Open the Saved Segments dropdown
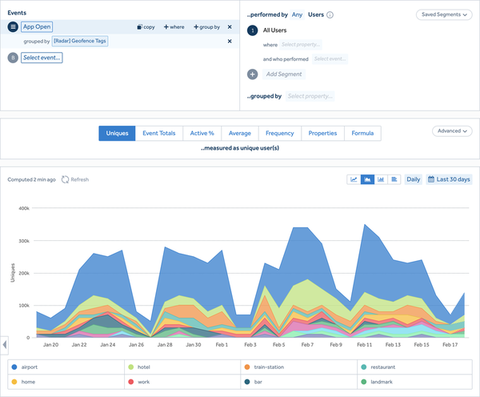 click(x=444, y=15)
